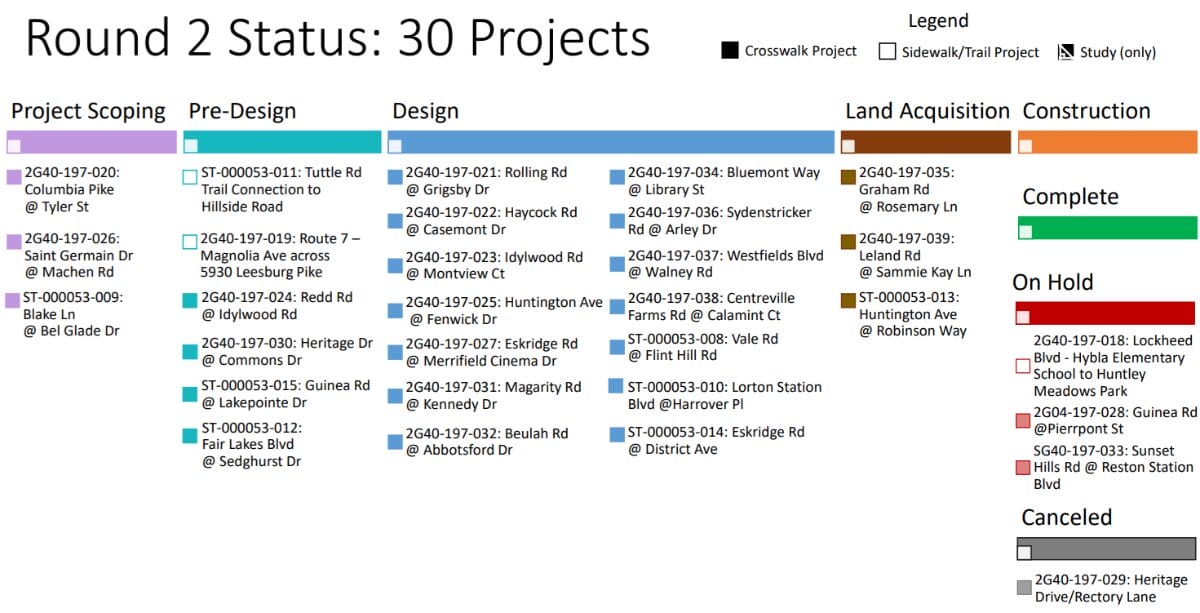Image resolution: width=1200 pixels, height=613 pixels.
Task: Select the Pre-Design column heading
Action: pyautogui.click(x=242, y=111)
